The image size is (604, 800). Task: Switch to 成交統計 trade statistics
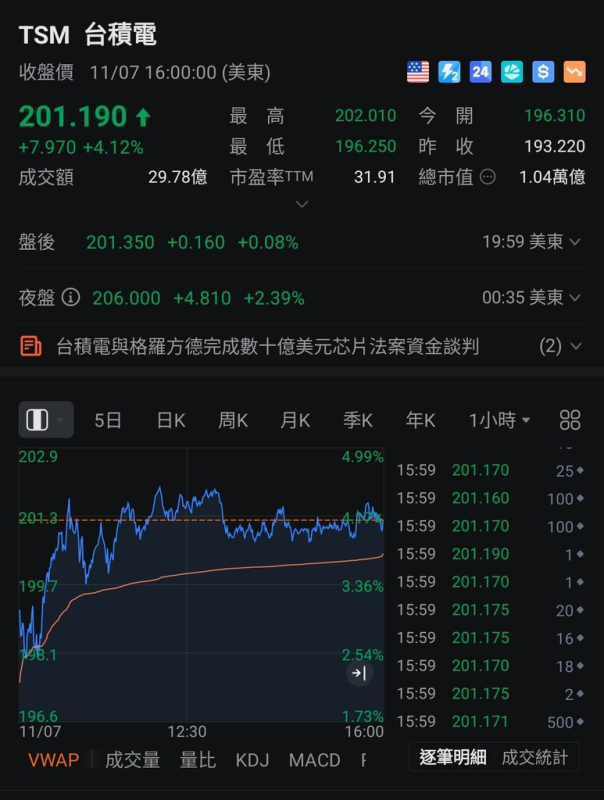[535, 758]
